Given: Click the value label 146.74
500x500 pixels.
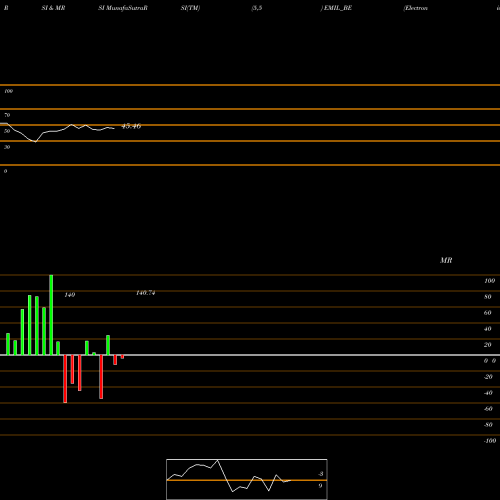Looking at the screenshot, I should (146, 293).
